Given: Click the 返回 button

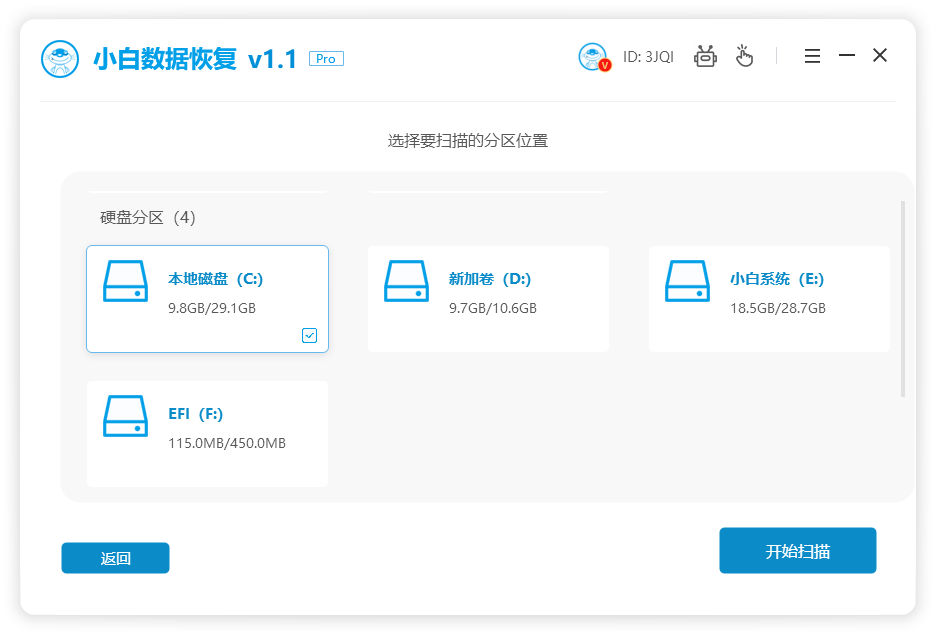Looking at the screenshot, I should pos(115,558).
